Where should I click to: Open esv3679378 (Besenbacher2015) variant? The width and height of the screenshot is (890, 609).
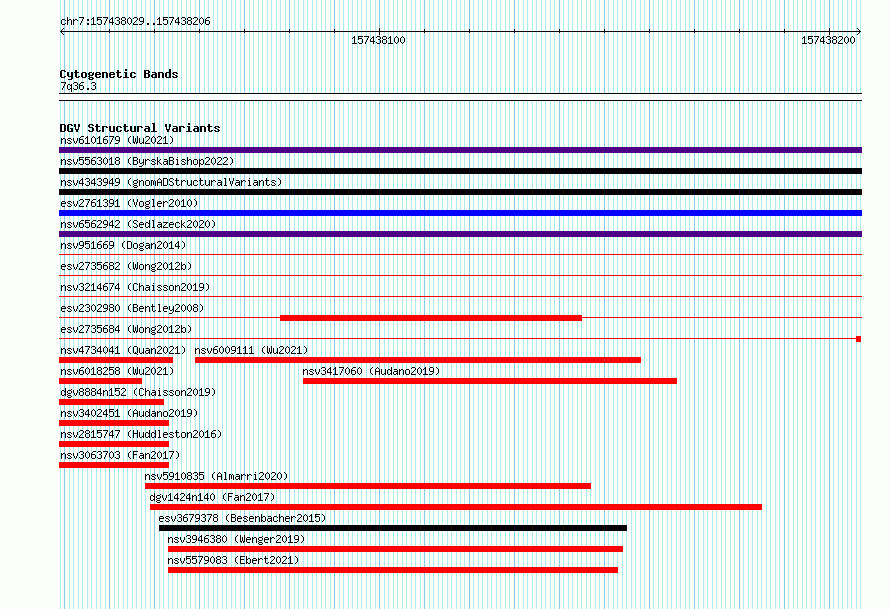pyautogui.click(x=242, y=518)
